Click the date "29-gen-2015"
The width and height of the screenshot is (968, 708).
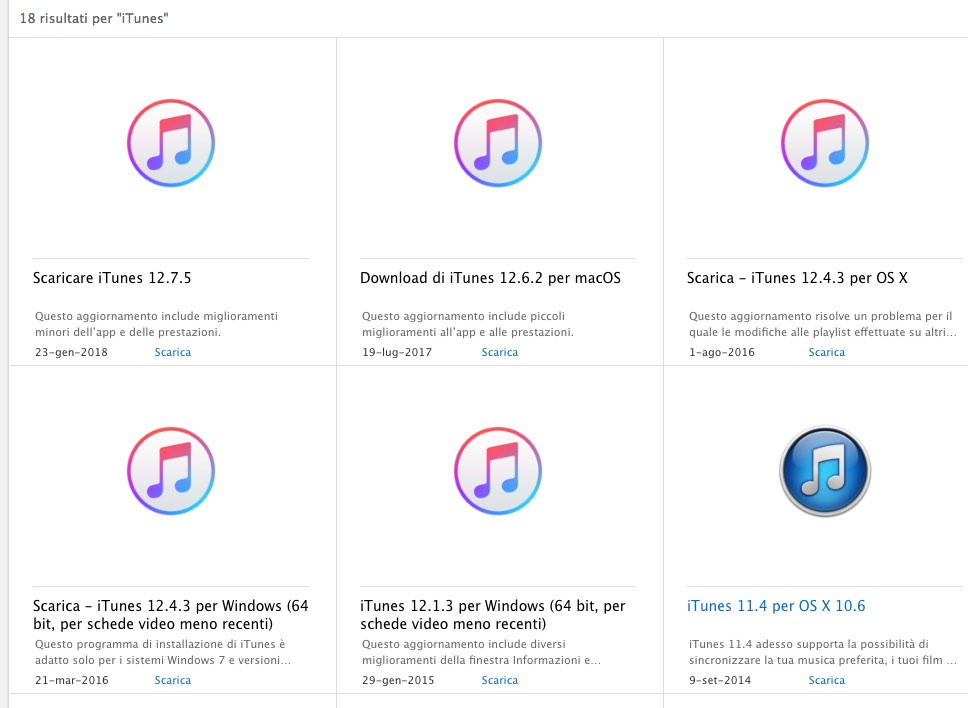pos(398,680)
